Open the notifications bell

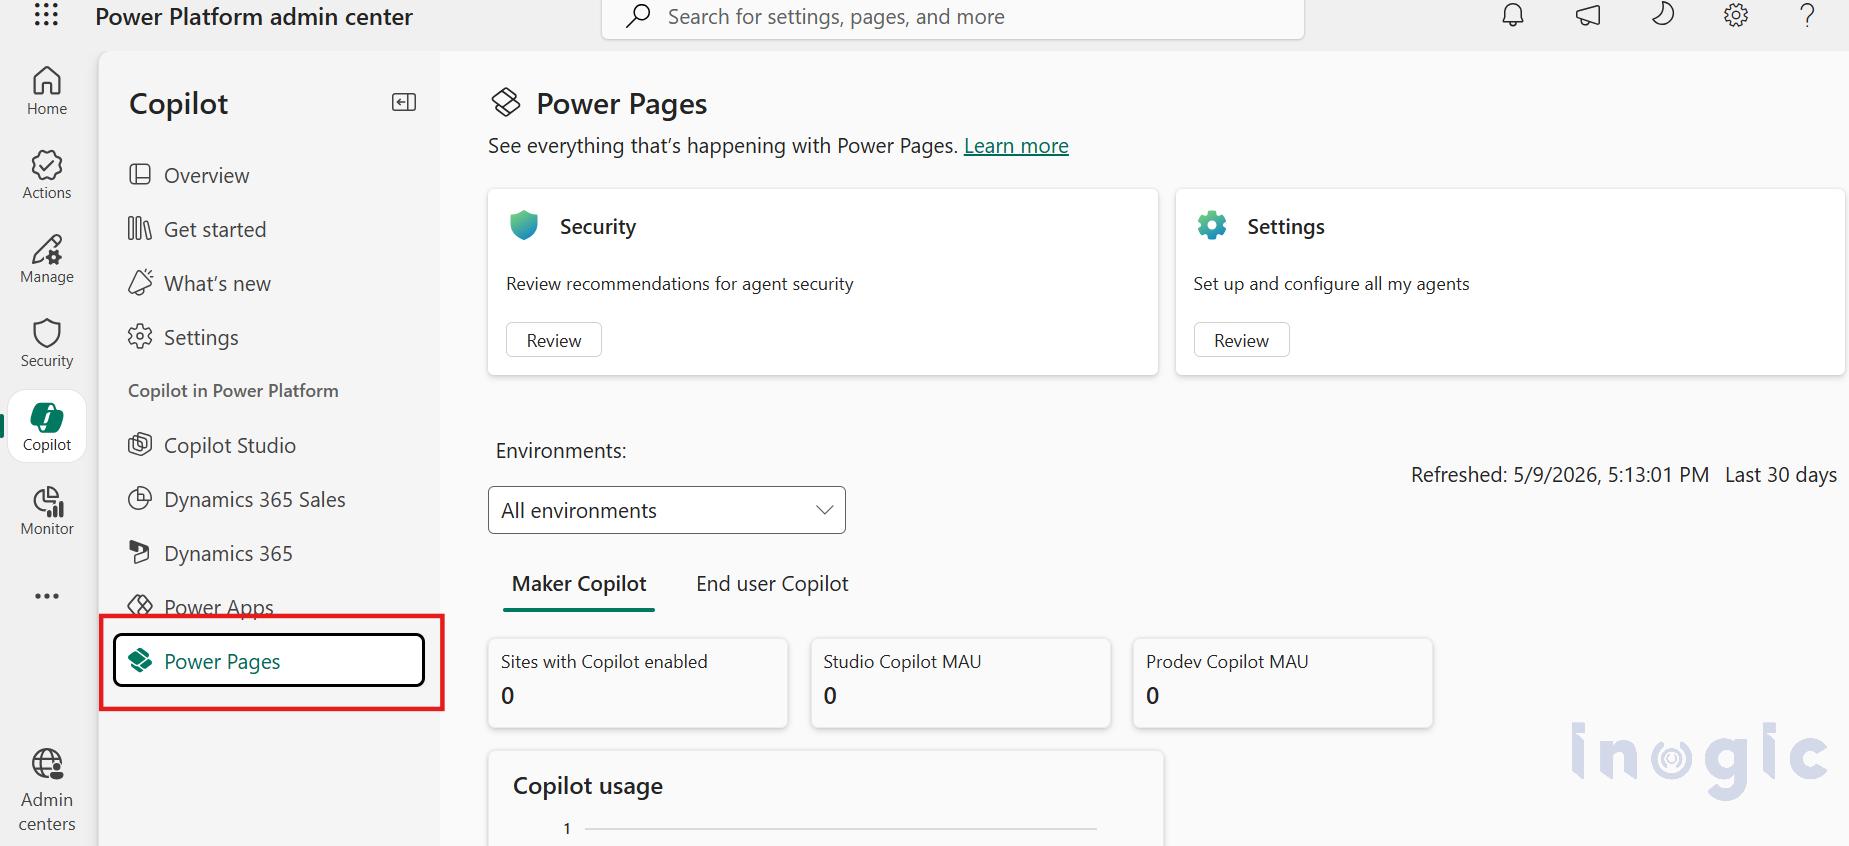pyautogui.click(x=1513, y=15)
